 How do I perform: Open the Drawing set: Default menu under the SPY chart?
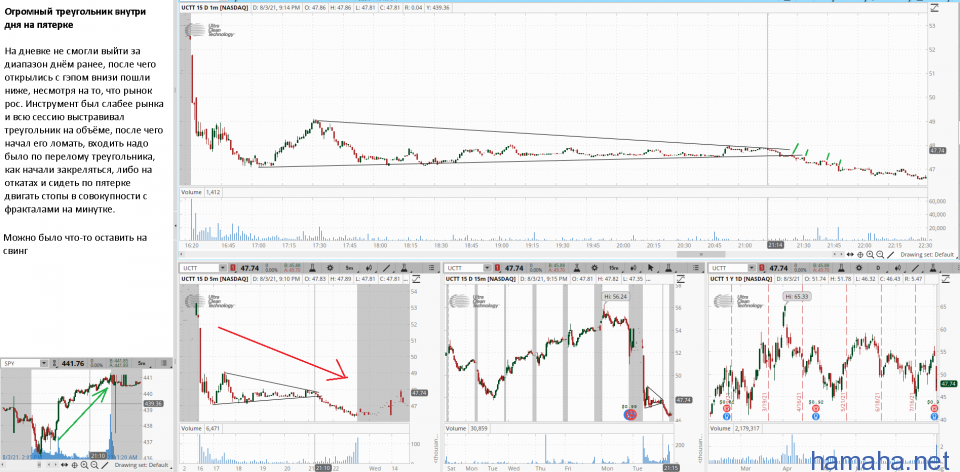[142, 465]
